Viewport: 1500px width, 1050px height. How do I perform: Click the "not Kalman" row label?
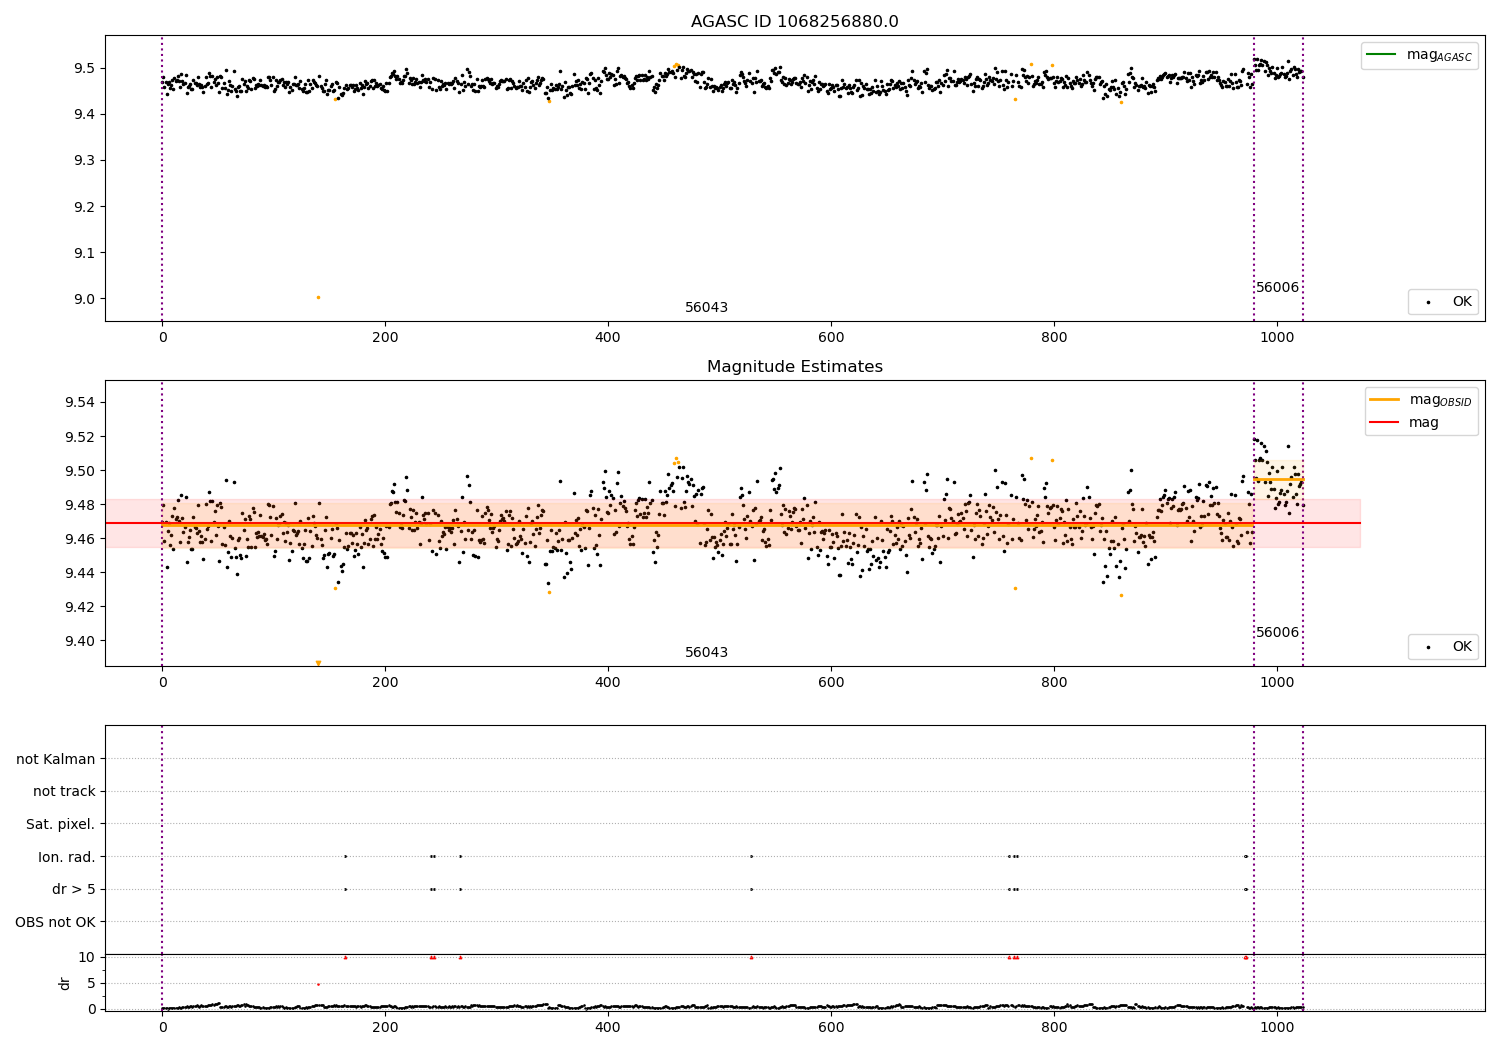pos(56,760)
